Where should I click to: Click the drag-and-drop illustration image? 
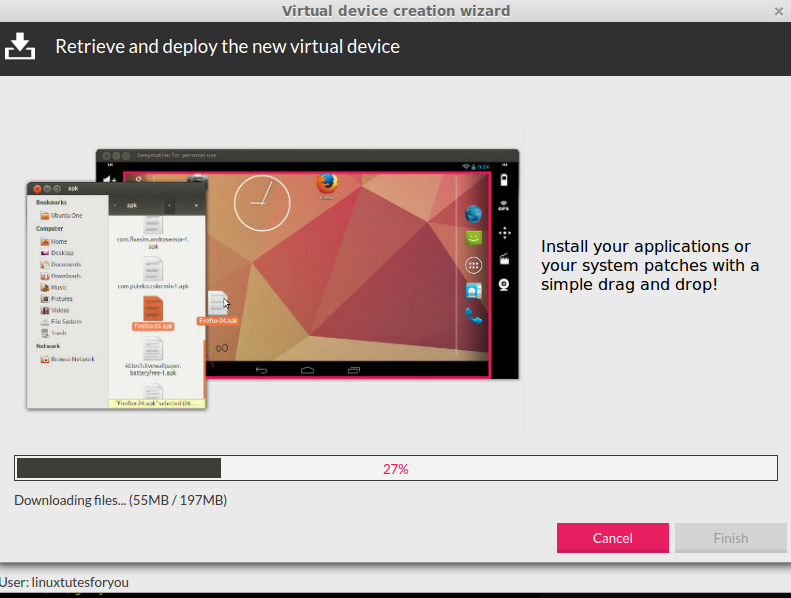point(272,279)
